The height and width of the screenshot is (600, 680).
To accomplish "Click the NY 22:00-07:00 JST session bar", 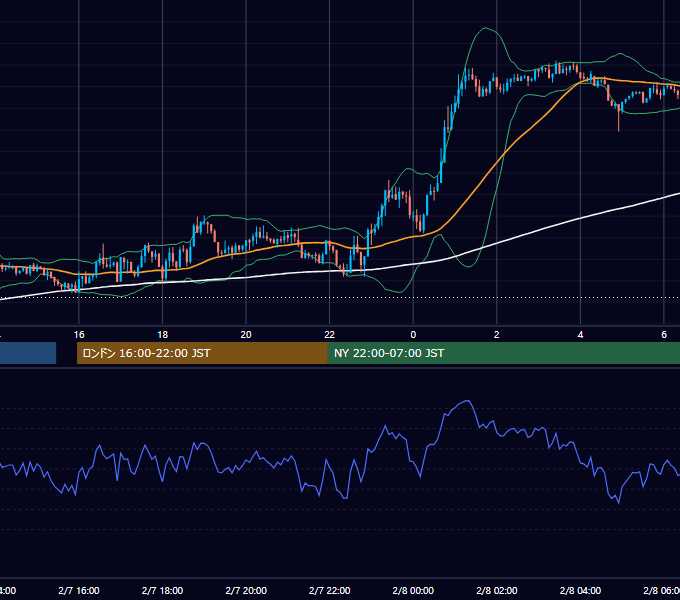I will tap(503, 353).
